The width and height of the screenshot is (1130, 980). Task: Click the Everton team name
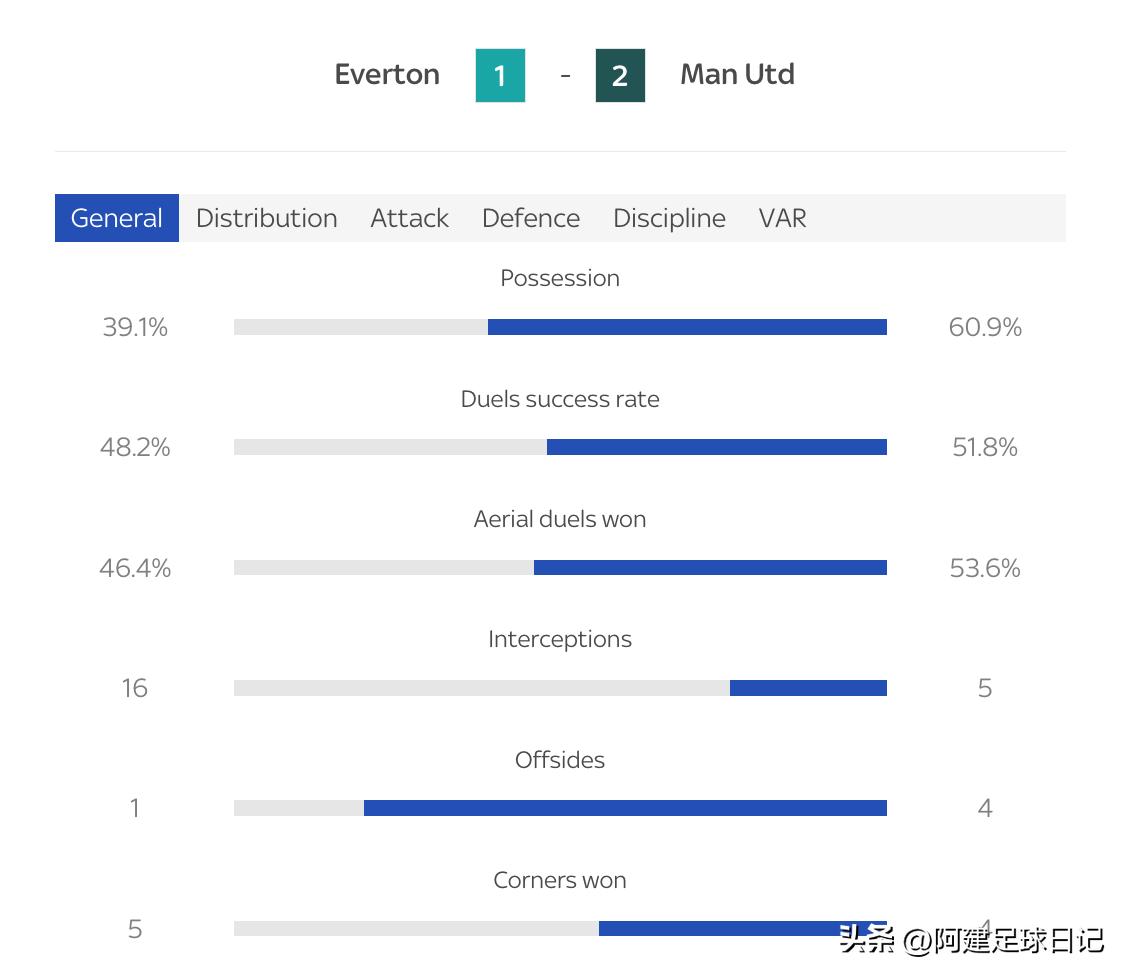pyautogui.click(x=387, y=75)
